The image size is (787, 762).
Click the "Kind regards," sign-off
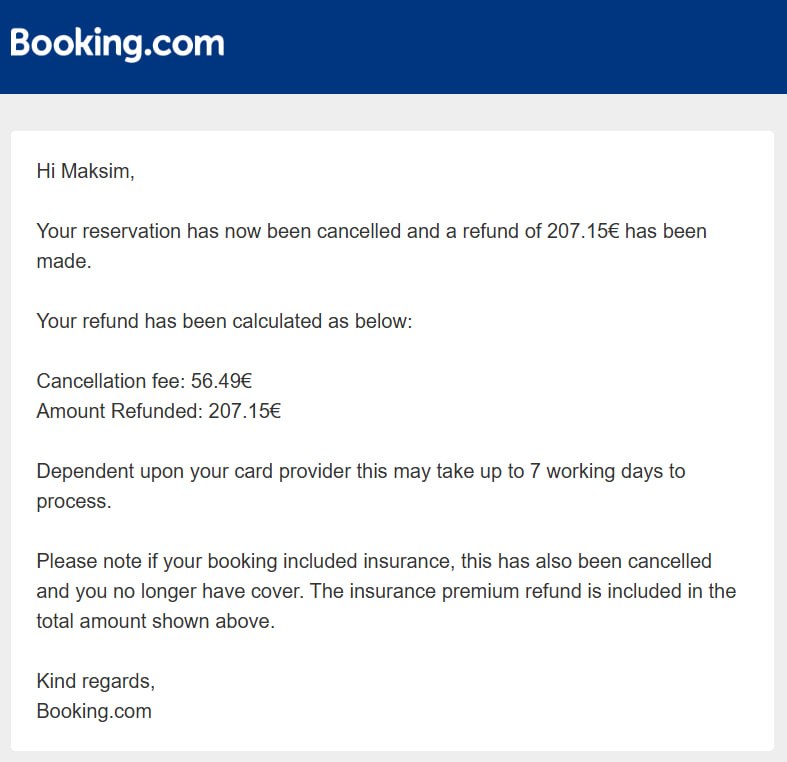[95, 681]
